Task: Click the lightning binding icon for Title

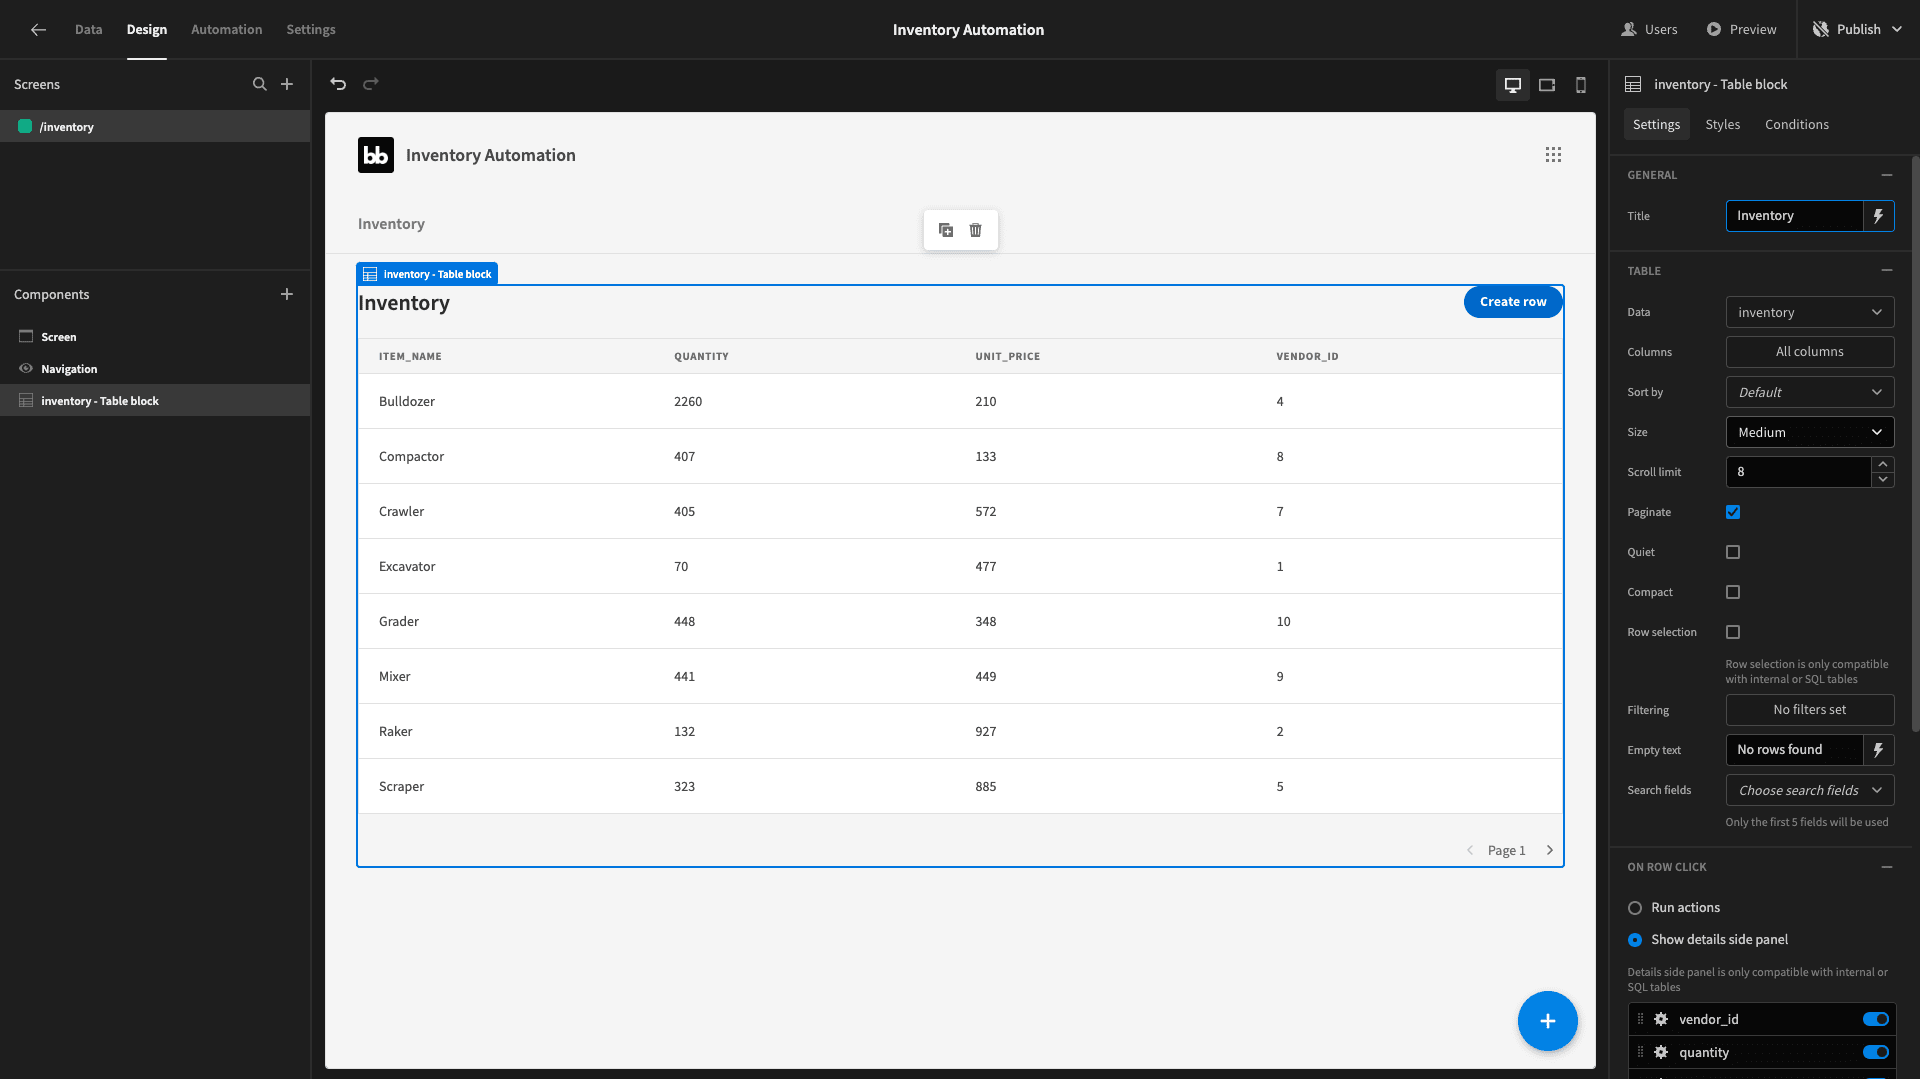Action: click(x=1879, y=216)
